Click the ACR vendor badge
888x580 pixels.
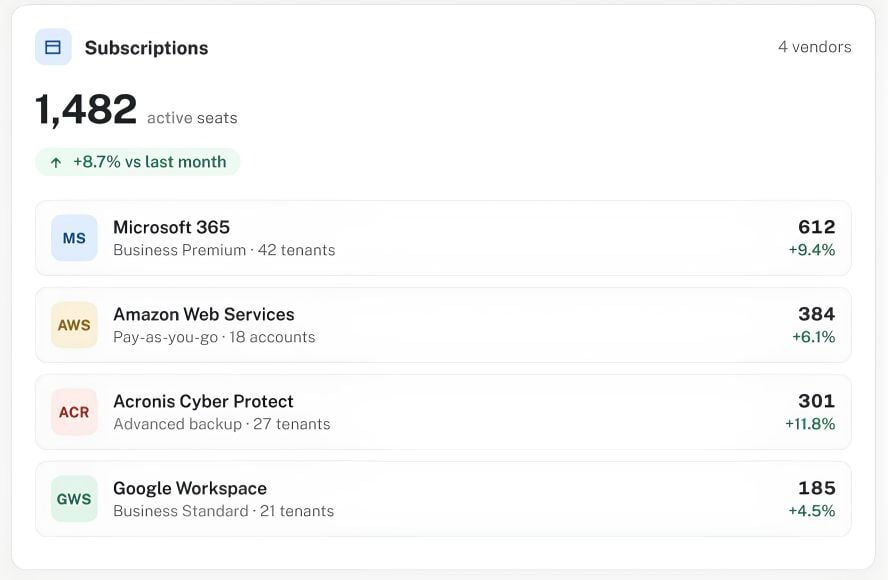(x=74, y=412)
